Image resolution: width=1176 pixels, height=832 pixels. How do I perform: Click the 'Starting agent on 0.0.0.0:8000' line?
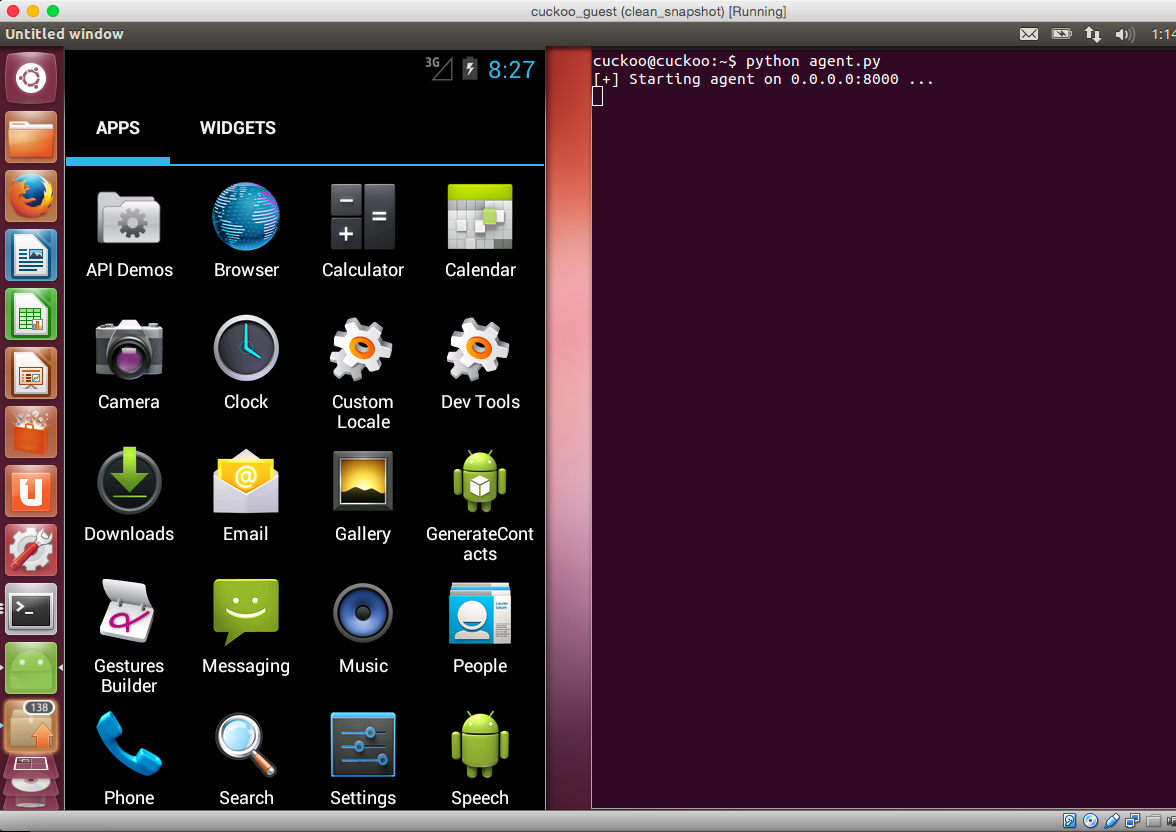(x=764, y=79)
